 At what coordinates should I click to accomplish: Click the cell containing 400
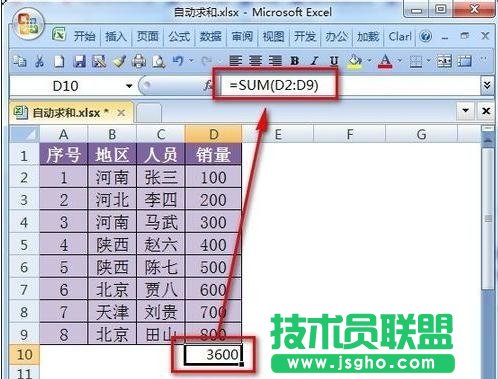pyautogui.click(x=213, y=244)
